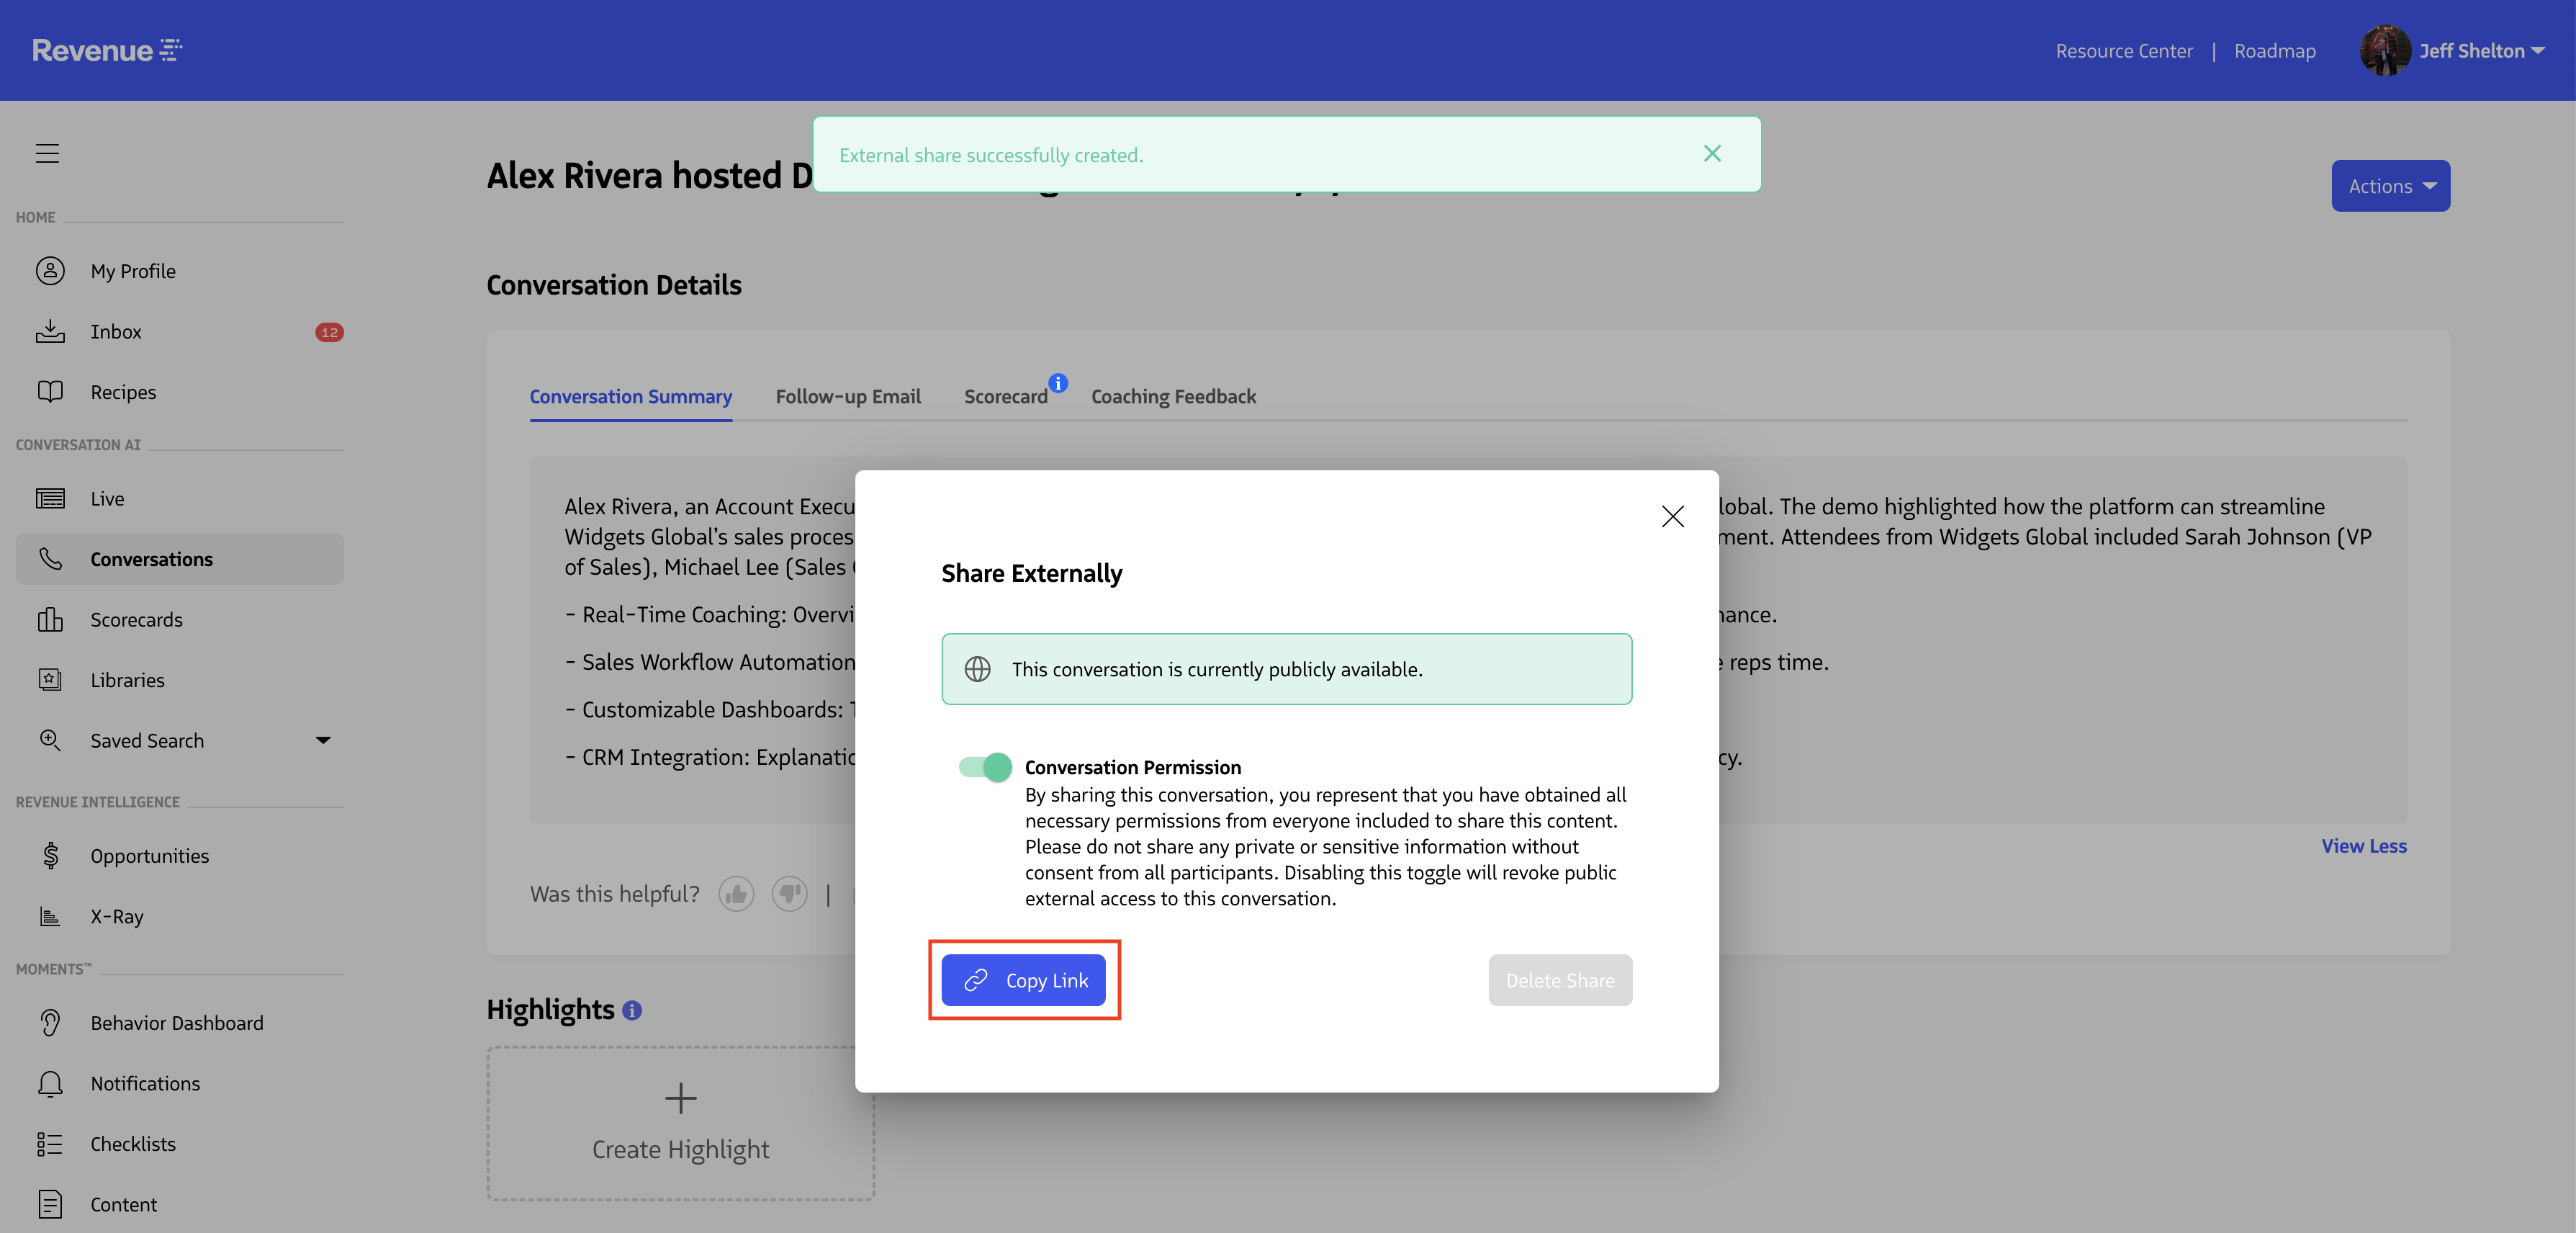Switch to the Coaching Feedback tab
This screenshot has width=2576, height=1233.
(x=1173, y=396)
